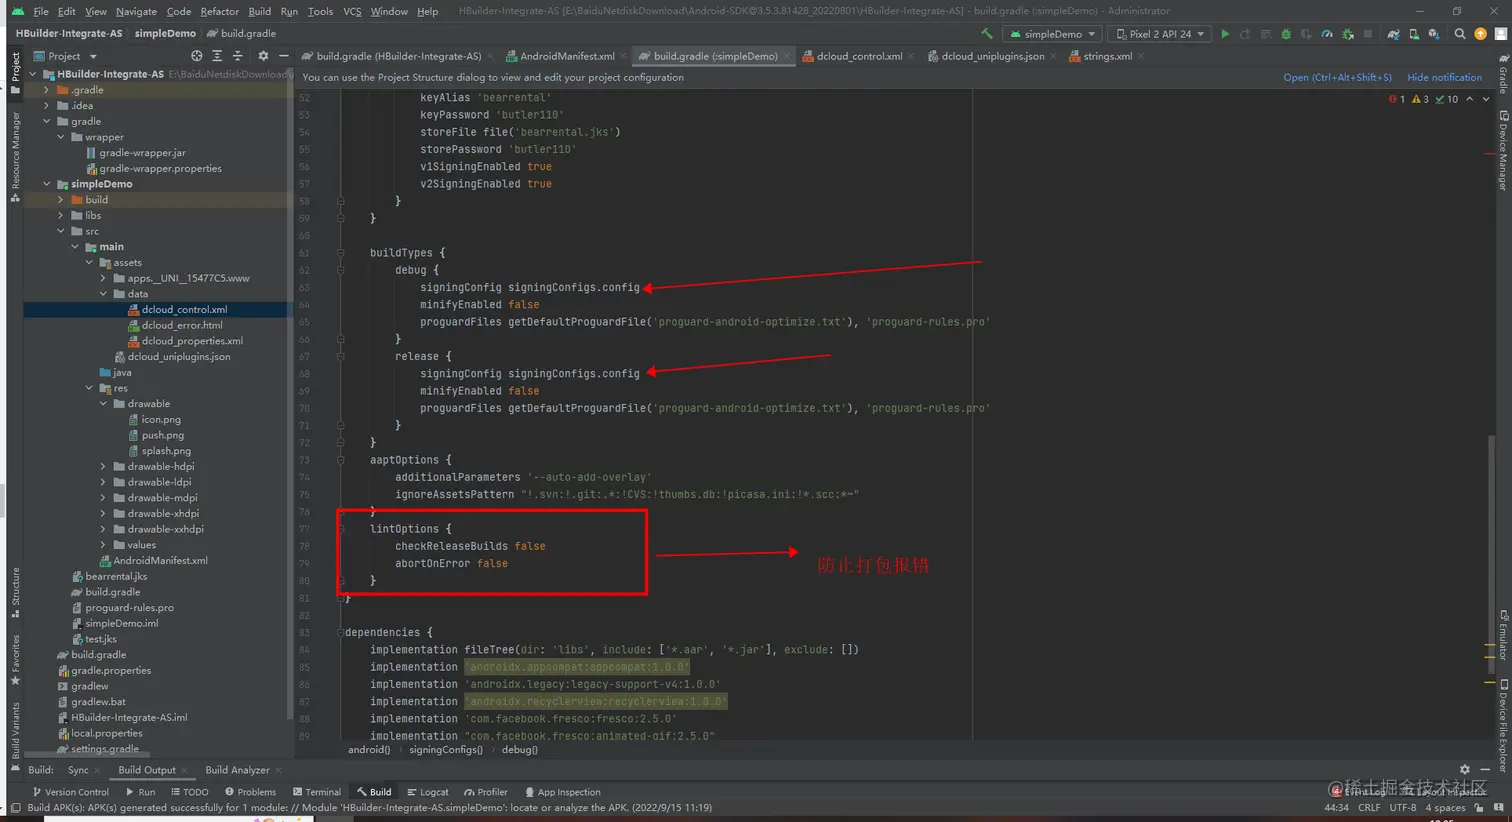Screen dimensions: 1512x822
Task: Open the Refactor menu
Action: (219, 11)
